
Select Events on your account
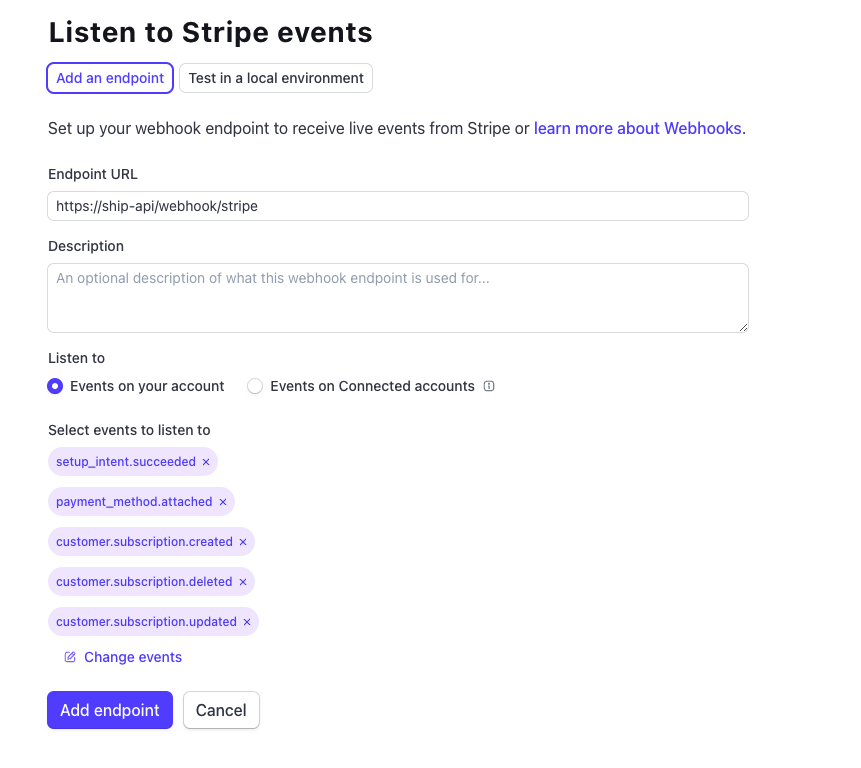click(x=55, y=386)
